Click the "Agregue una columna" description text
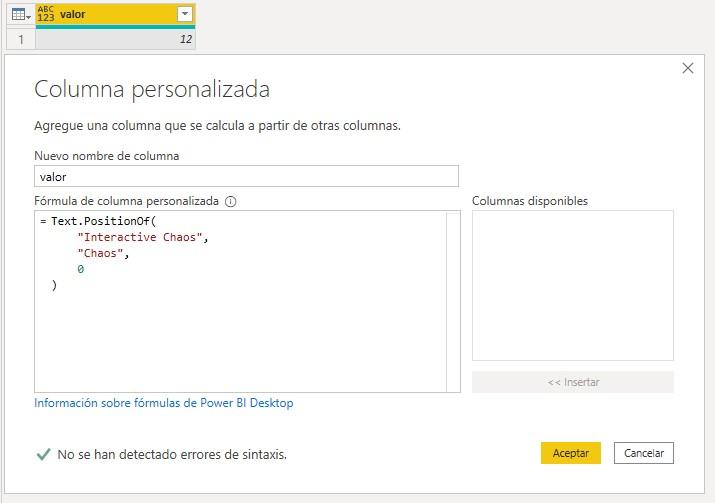Image resolution: width=715 pixels, height=503 pixels. 218,126
